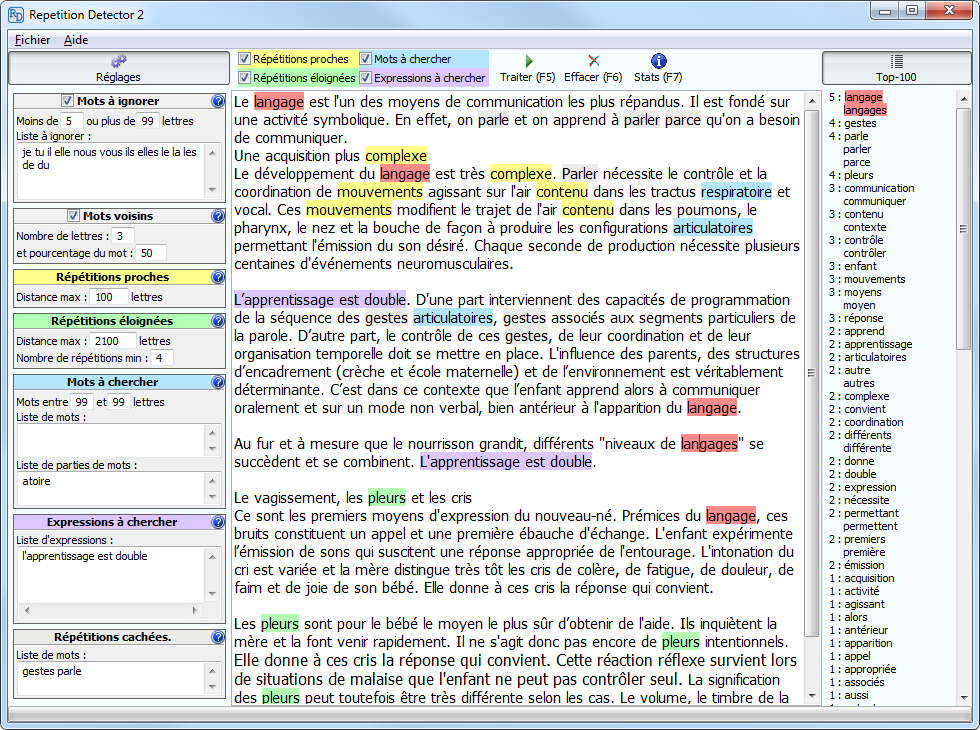Select 'pleurs' entry in the Top-100 list

(858, 175)
